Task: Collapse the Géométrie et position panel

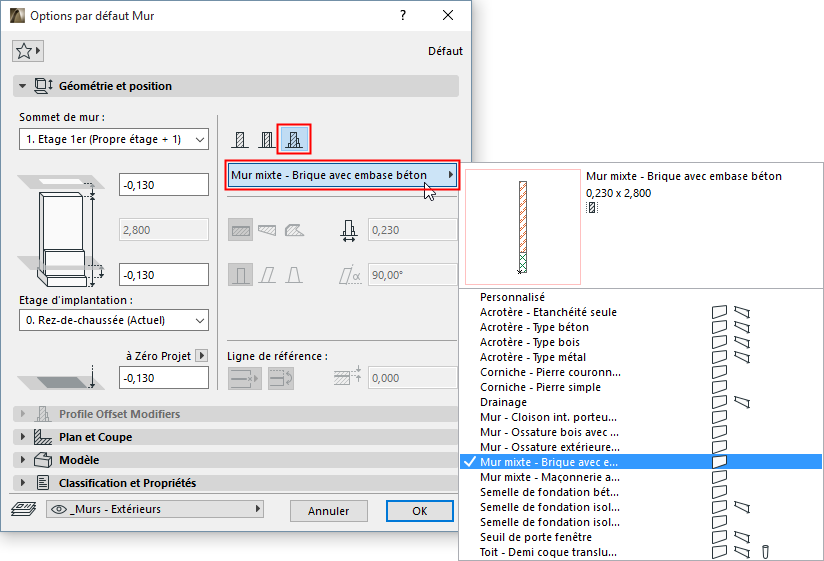Action: click(x=23, y=86)
